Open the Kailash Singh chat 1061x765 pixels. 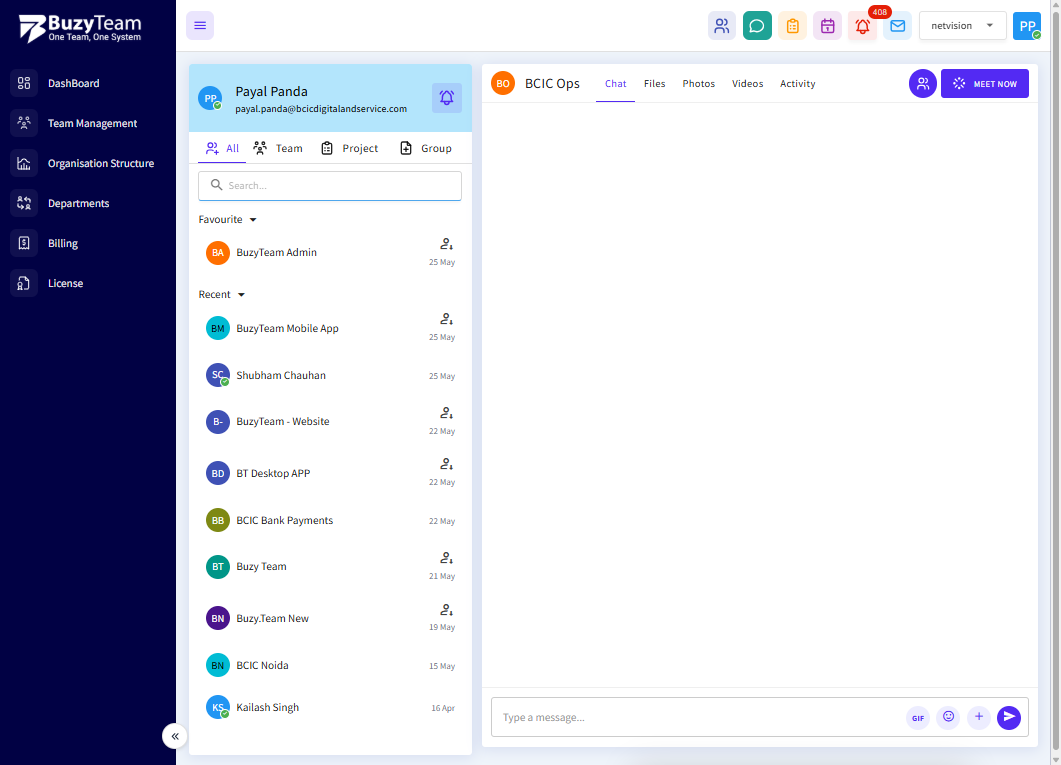[x=330, y=708]
